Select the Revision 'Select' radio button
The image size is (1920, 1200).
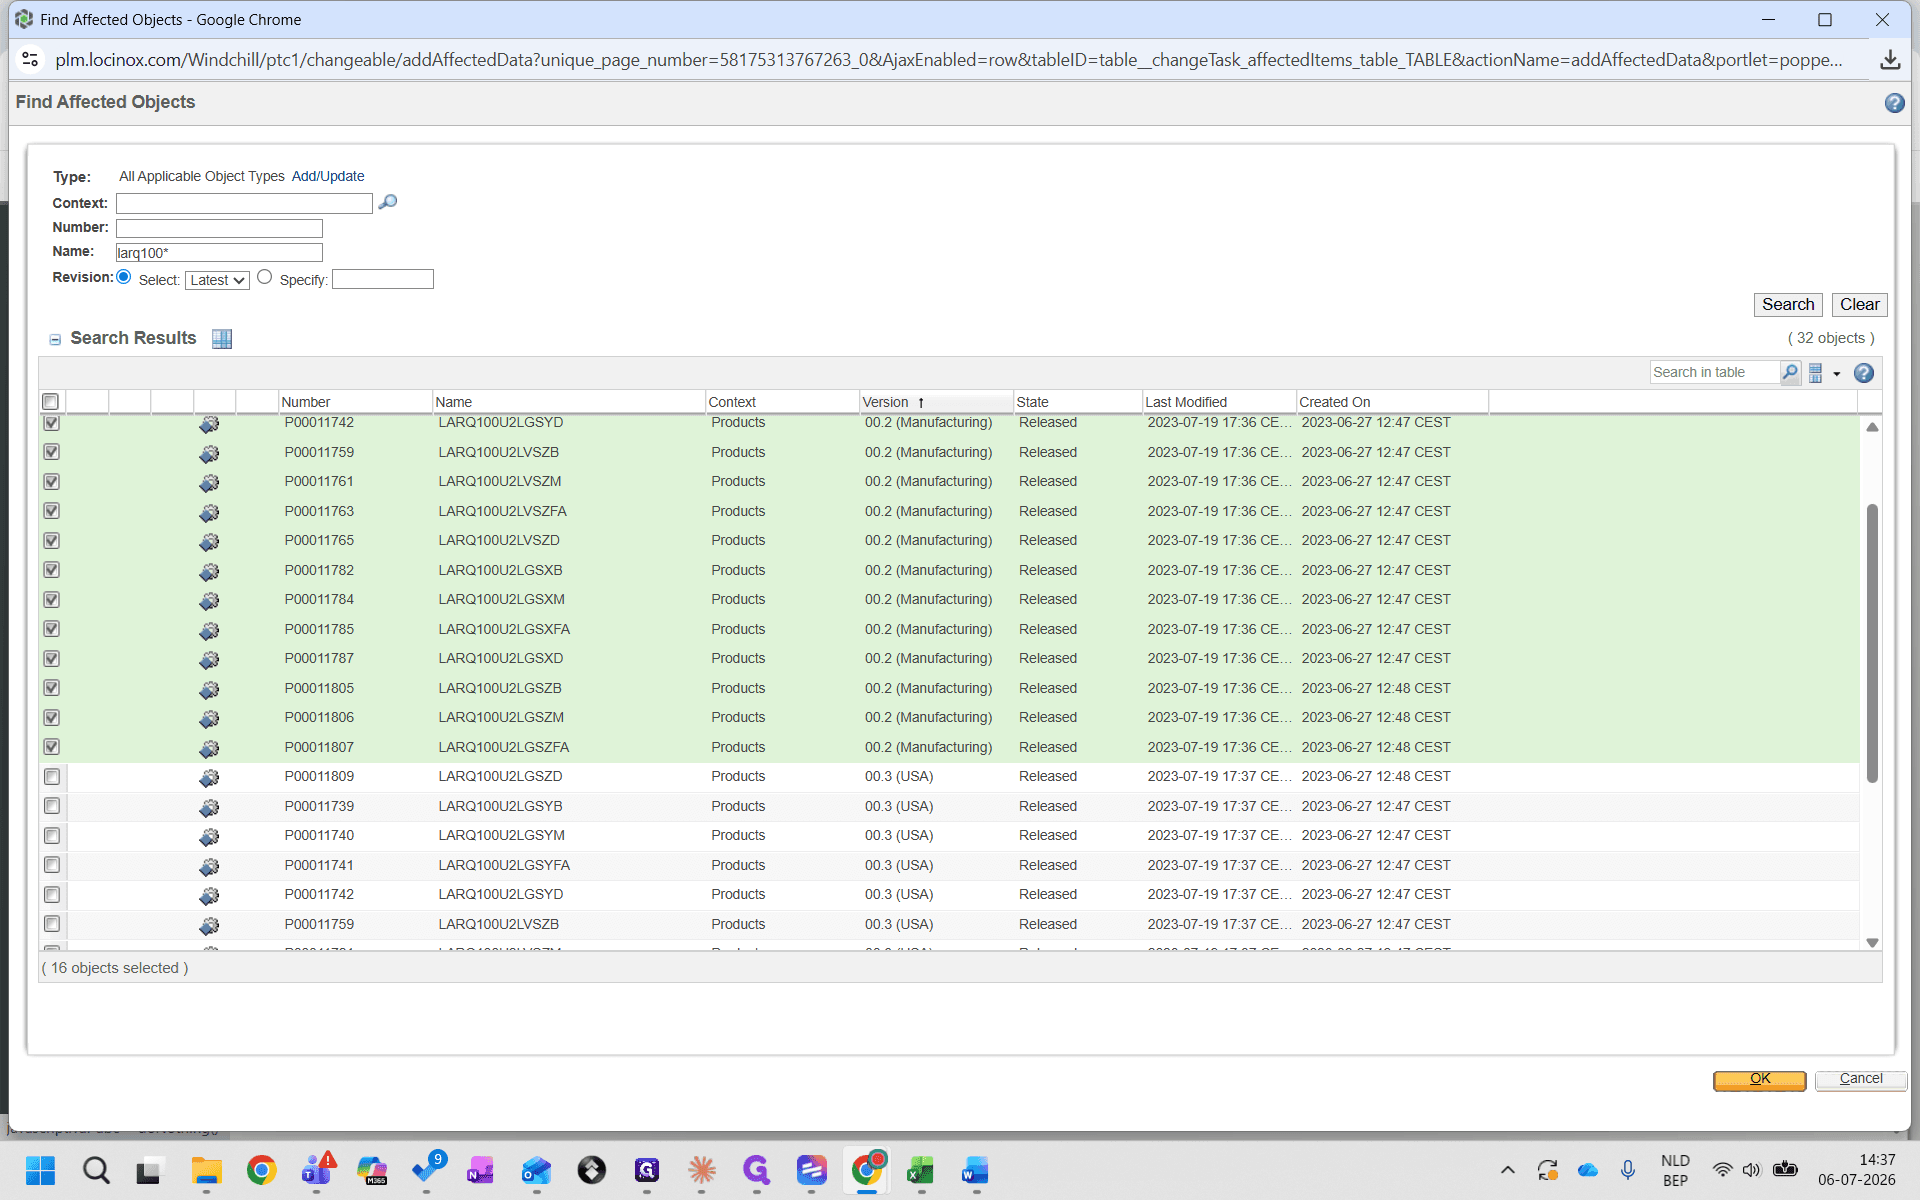124,277
